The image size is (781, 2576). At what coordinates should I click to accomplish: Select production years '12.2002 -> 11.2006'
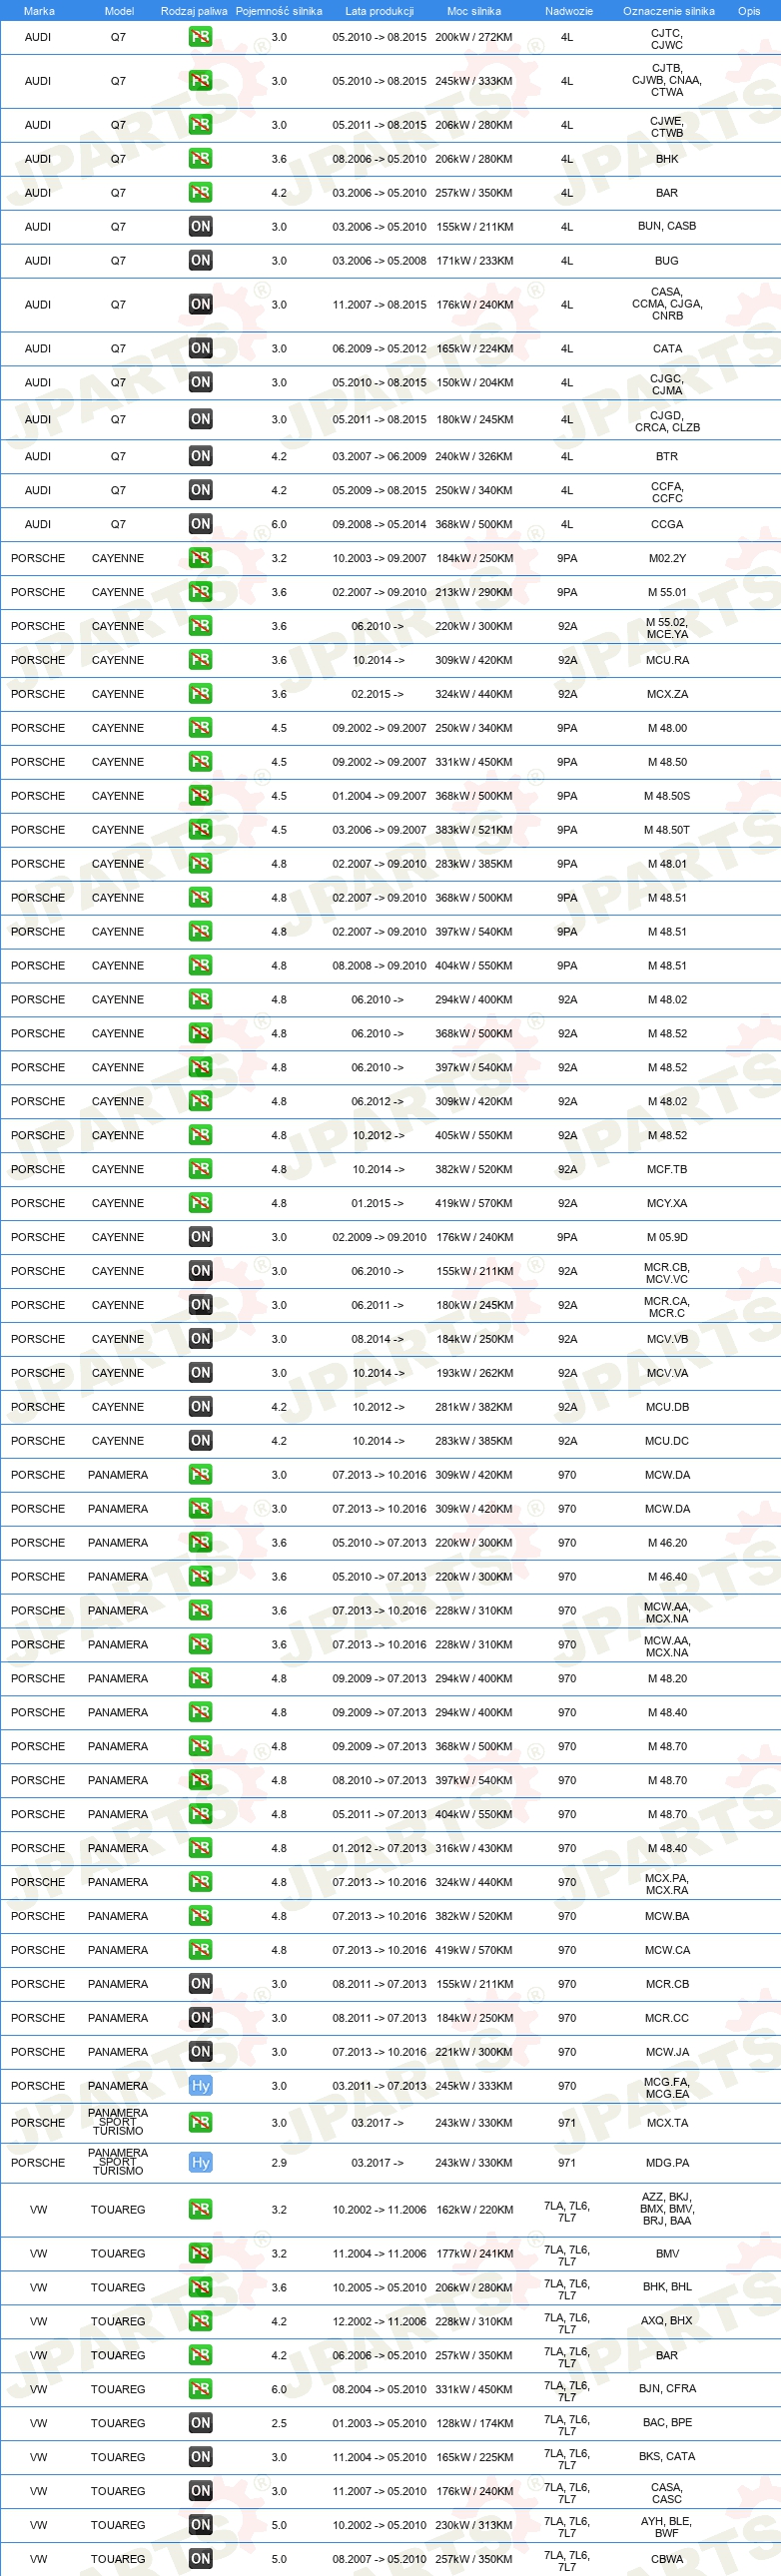coord(379,2322)
